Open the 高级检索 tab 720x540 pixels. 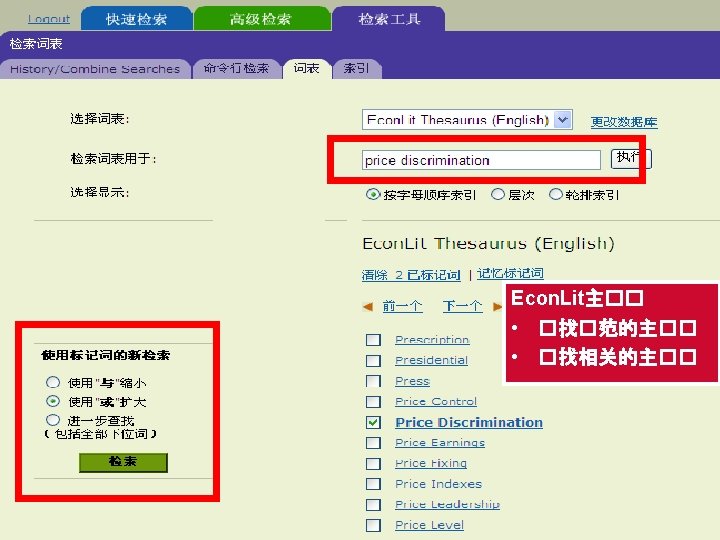pos(261,19)
